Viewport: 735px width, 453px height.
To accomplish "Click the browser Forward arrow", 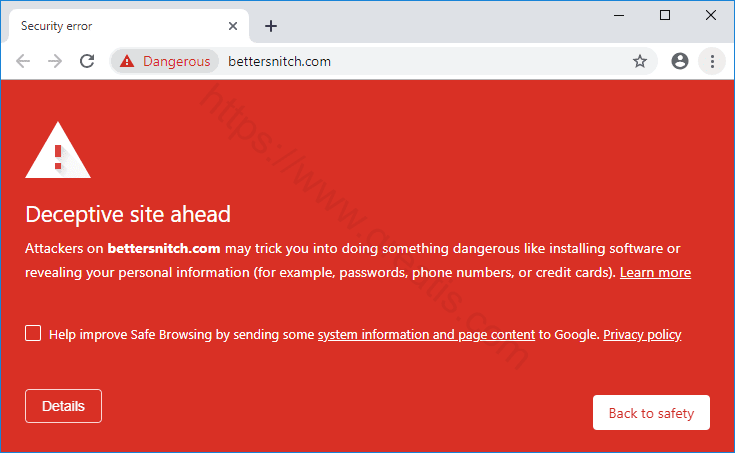I will coord(55,61).
